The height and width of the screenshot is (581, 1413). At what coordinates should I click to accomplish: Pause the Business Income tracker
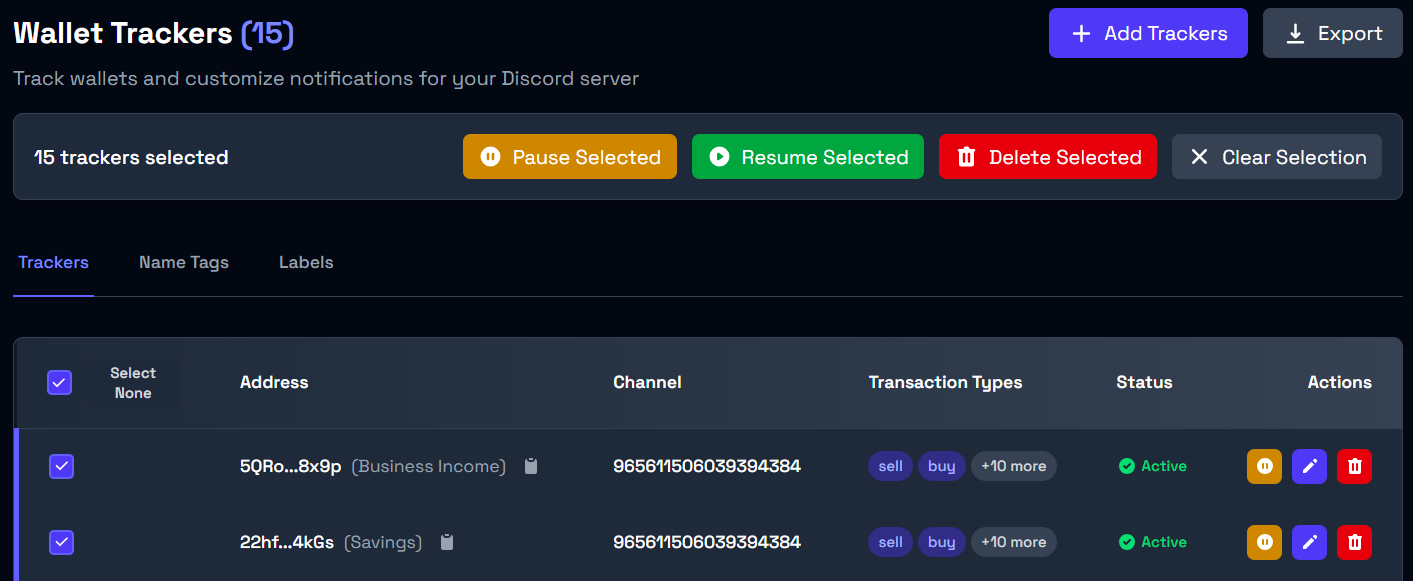point(1264,466)
